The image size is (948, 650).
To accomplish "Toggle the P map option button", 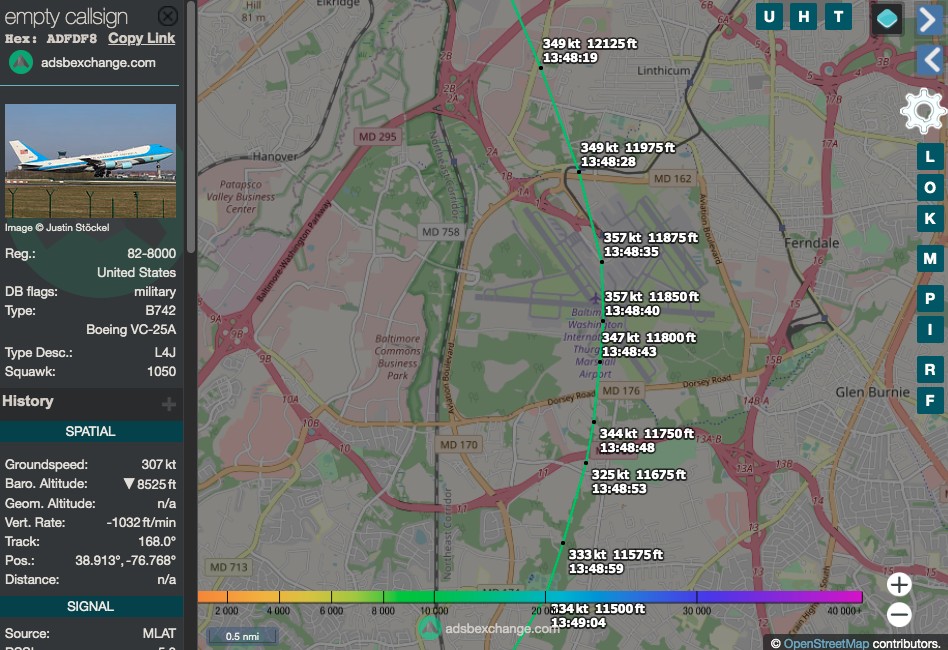I will pyautogui.click(x=930, y=298).
